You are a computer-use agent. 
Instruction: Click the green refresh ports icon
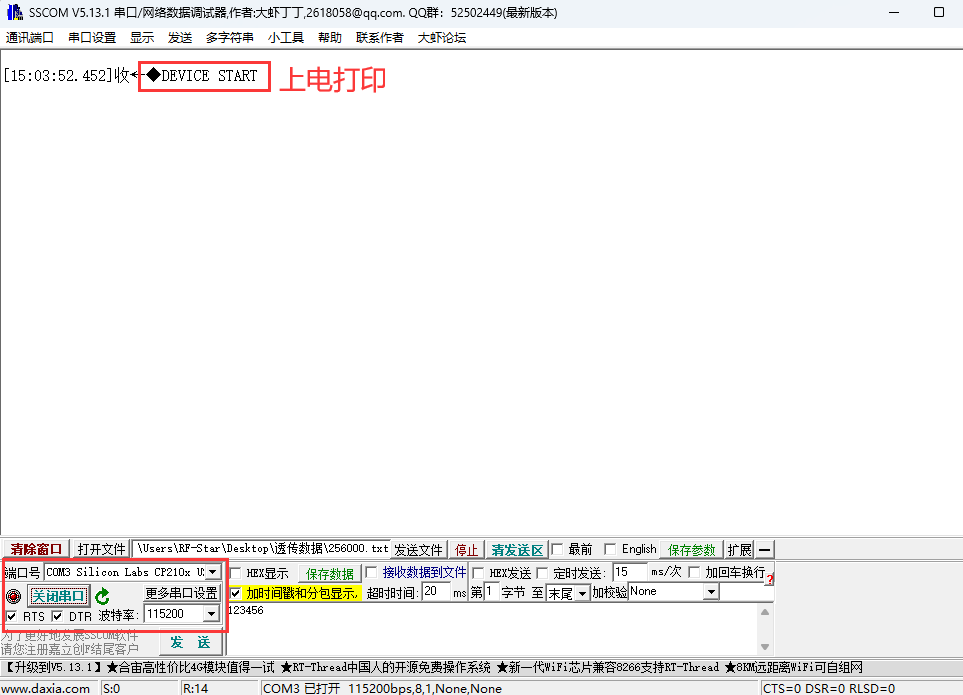tap(103, 596)
